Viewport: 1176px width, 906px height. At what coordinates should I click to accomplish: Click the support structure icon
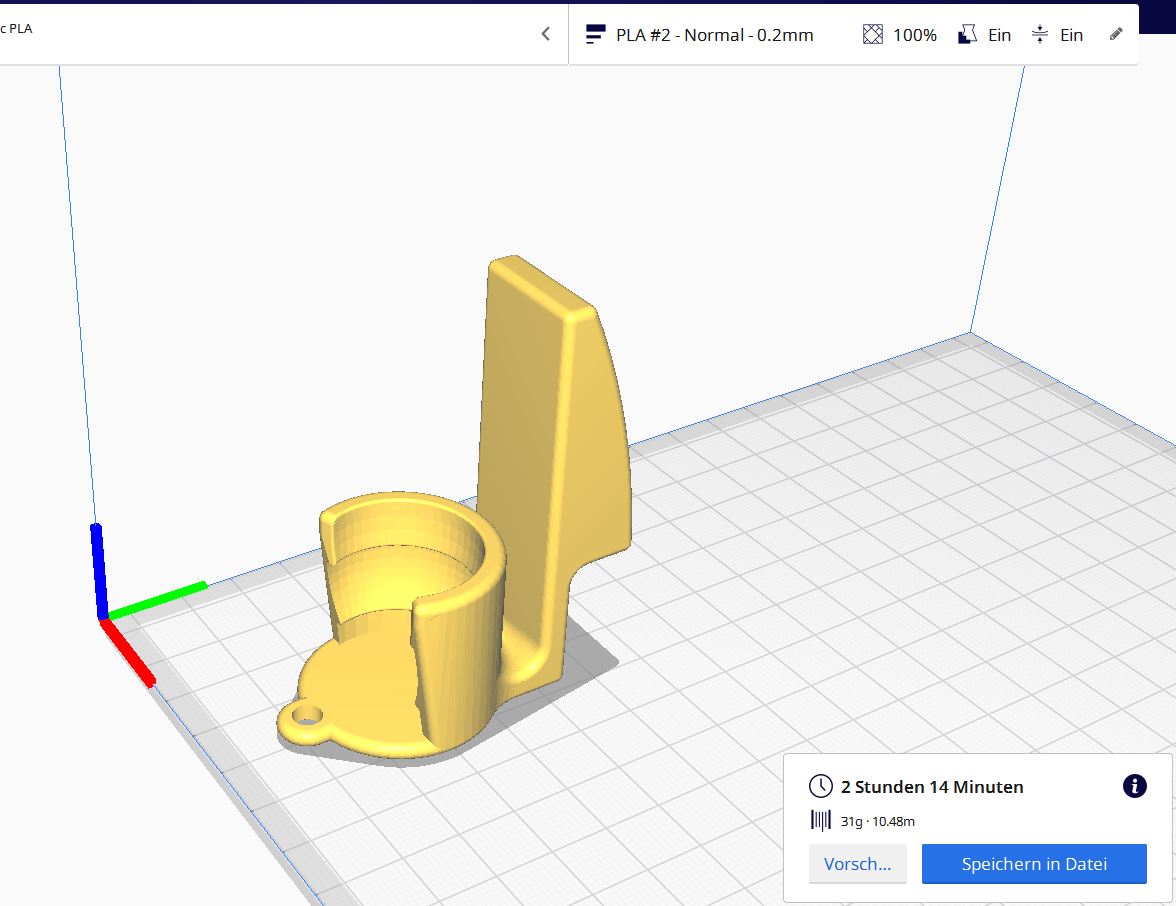click(968, 34)
